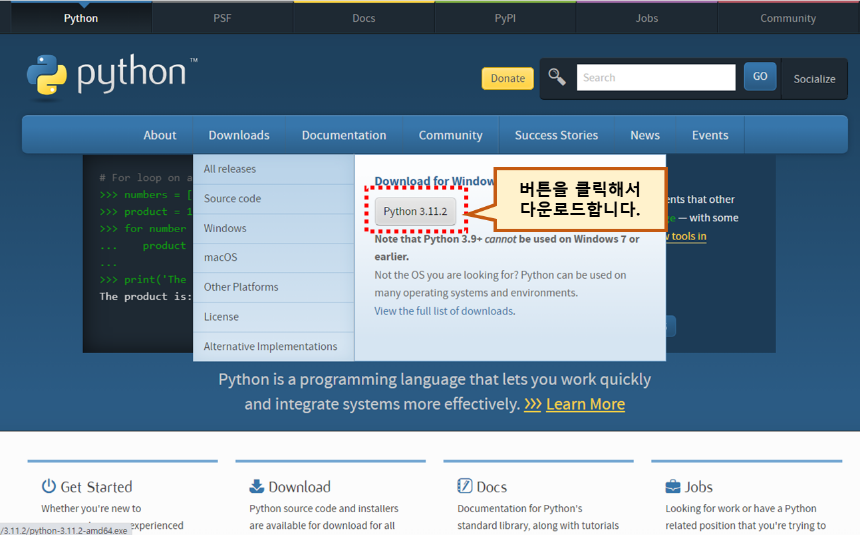This screenshot has width=860, height=535.
Task: Click the yellow Donate button
Action: [x=507, y=78]
